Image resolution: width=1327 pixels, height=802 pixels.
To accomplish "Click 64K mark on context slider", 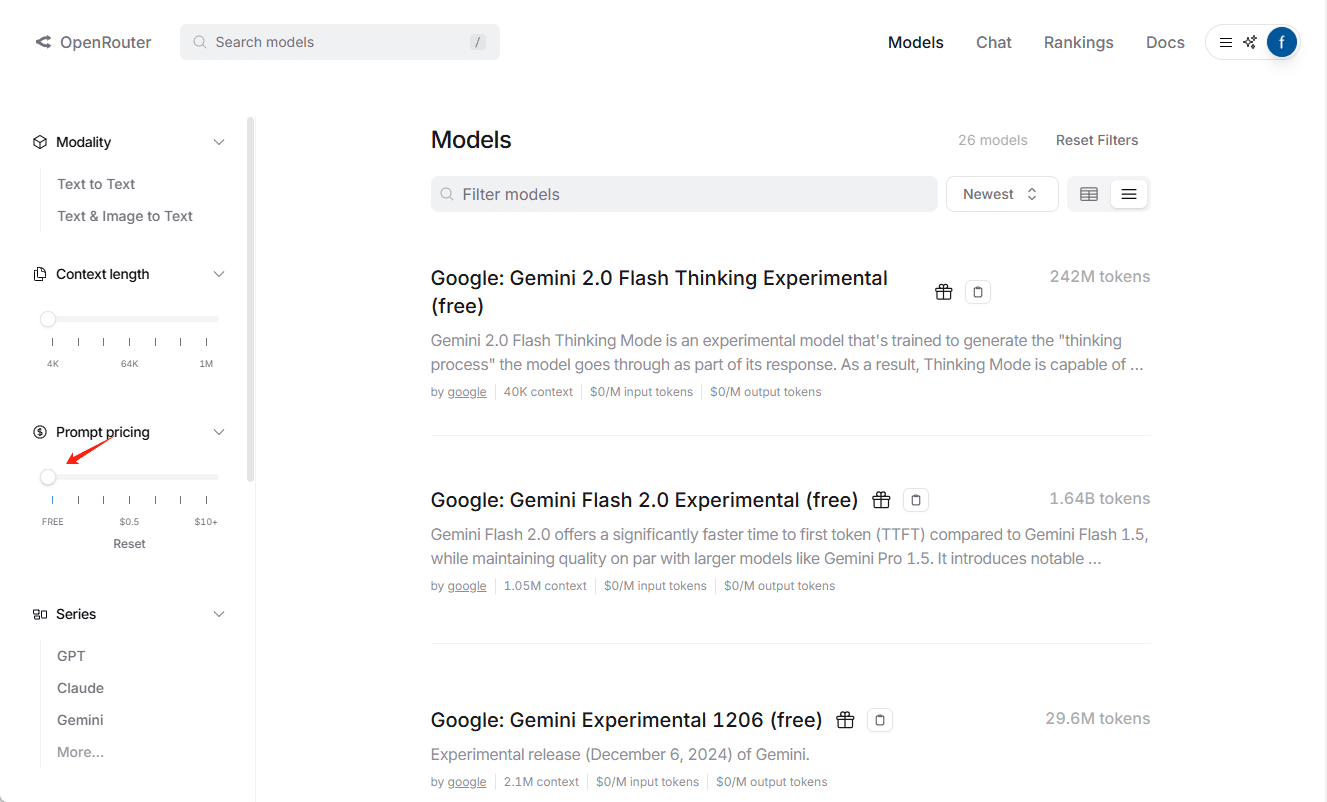I will [129, 364].
